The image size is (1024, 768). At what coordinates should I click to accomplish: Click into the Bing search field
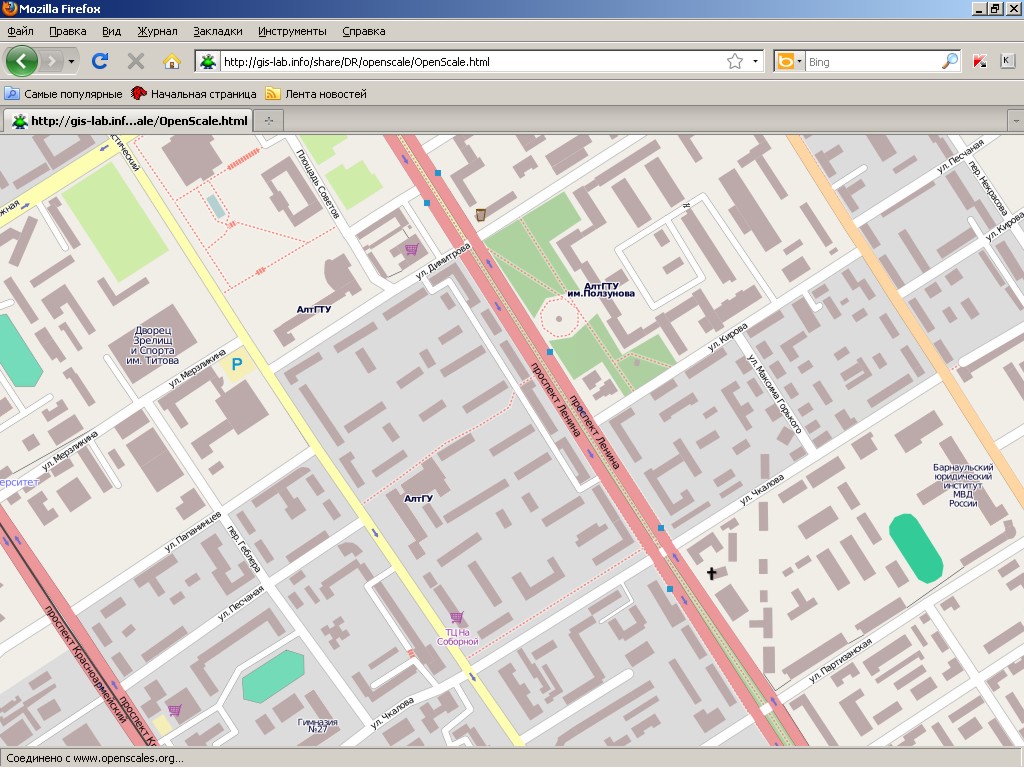[x=870, y=61]
